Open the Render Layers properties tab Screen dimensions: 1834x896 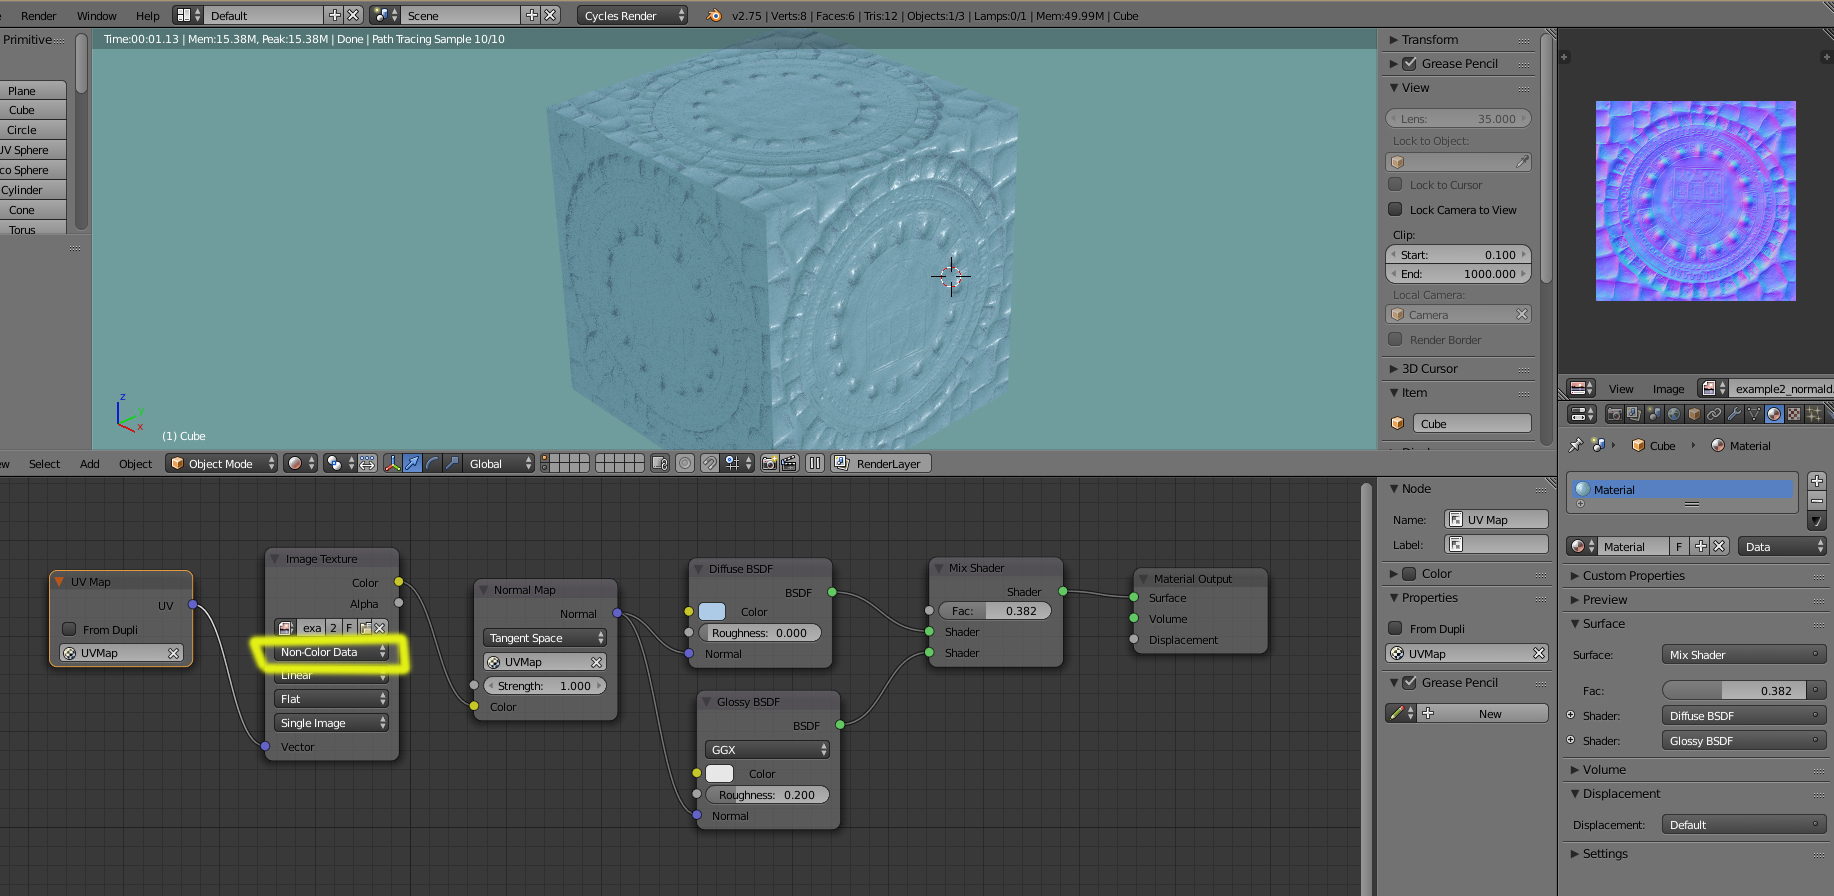[1634, 414]
